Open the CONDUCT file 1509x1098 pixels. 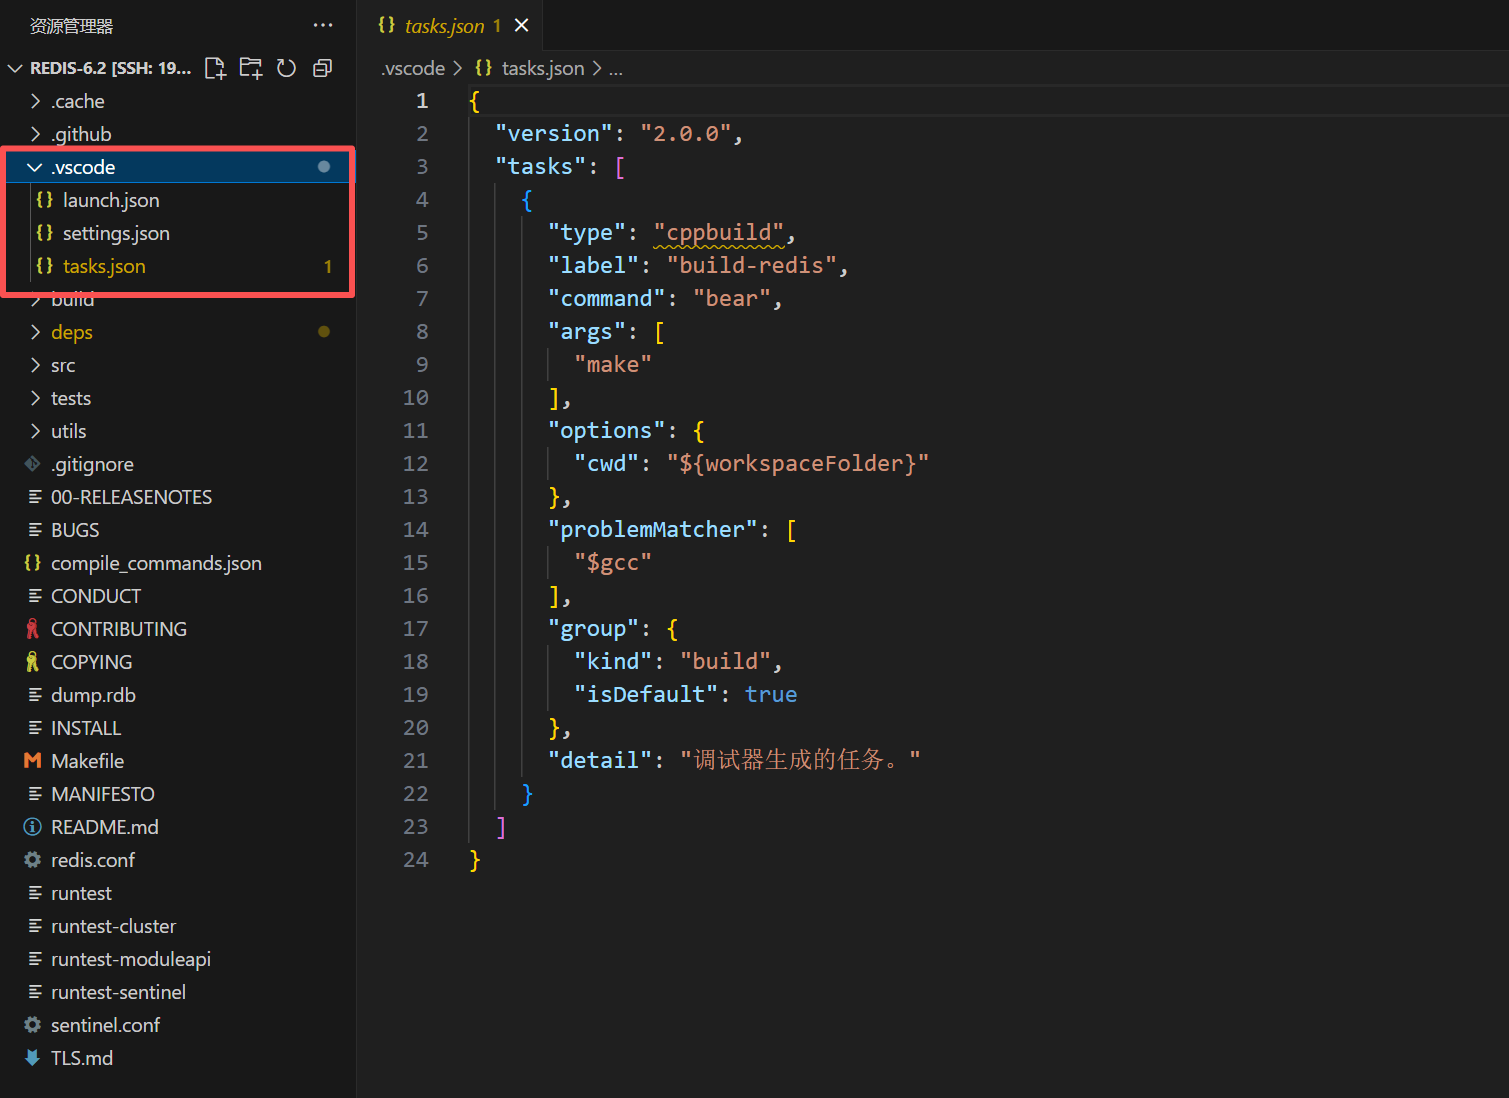178,596
